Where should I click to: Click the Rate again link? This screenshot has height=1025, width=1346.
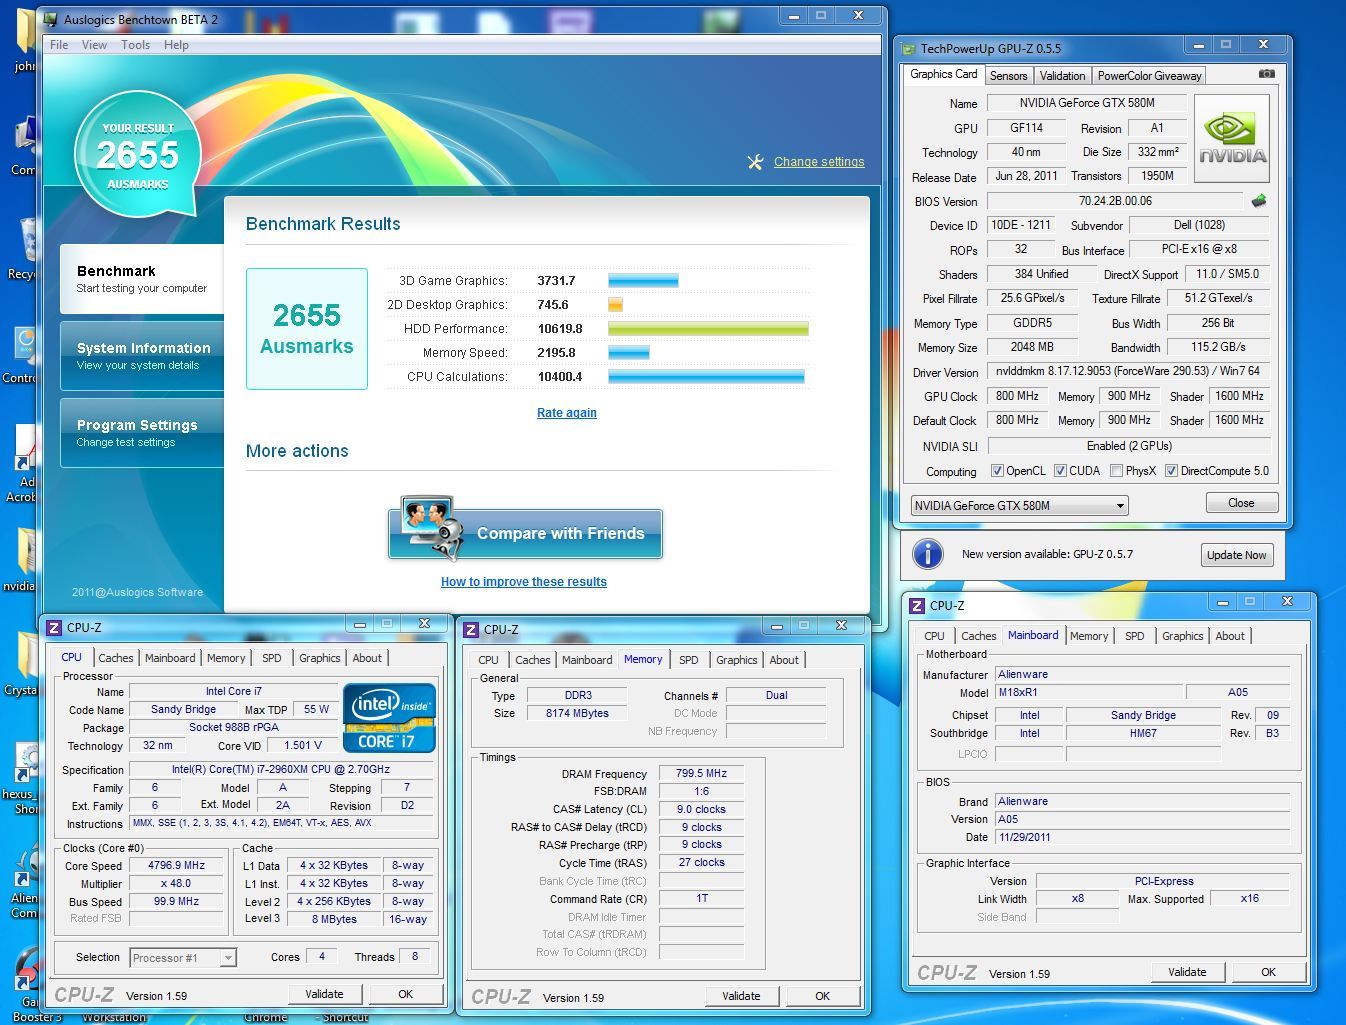[566, 413]
